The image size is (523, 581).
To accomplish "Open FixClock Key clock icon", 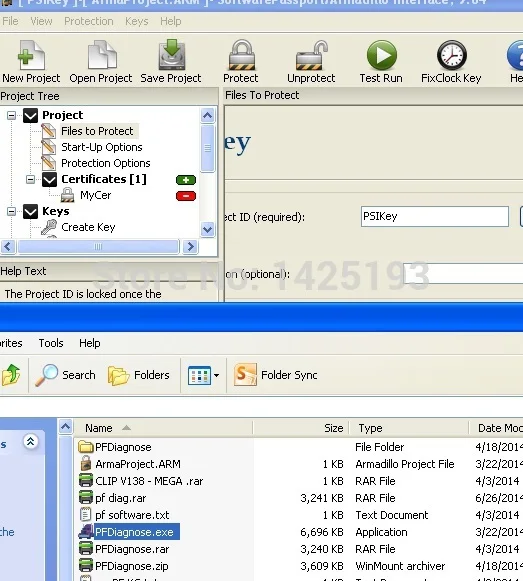I will pyautogui.click(x=451, y=55).
